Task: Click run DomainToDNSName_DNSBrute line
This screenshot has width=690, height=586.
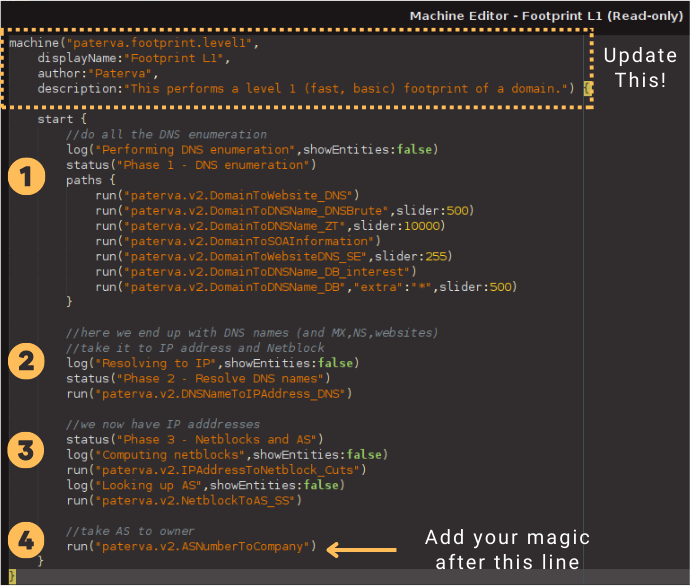Action: pyautogui.click(x=285, y=211)
